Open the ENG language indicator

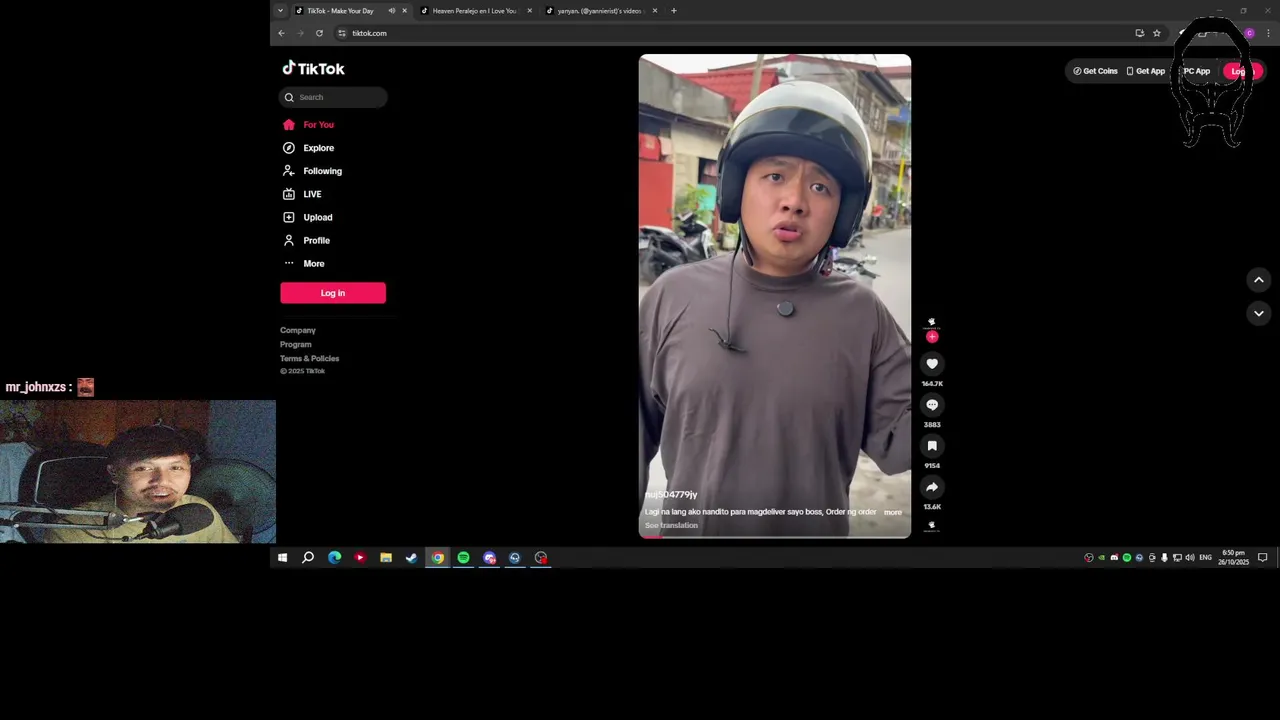[x=1205, y=558]
